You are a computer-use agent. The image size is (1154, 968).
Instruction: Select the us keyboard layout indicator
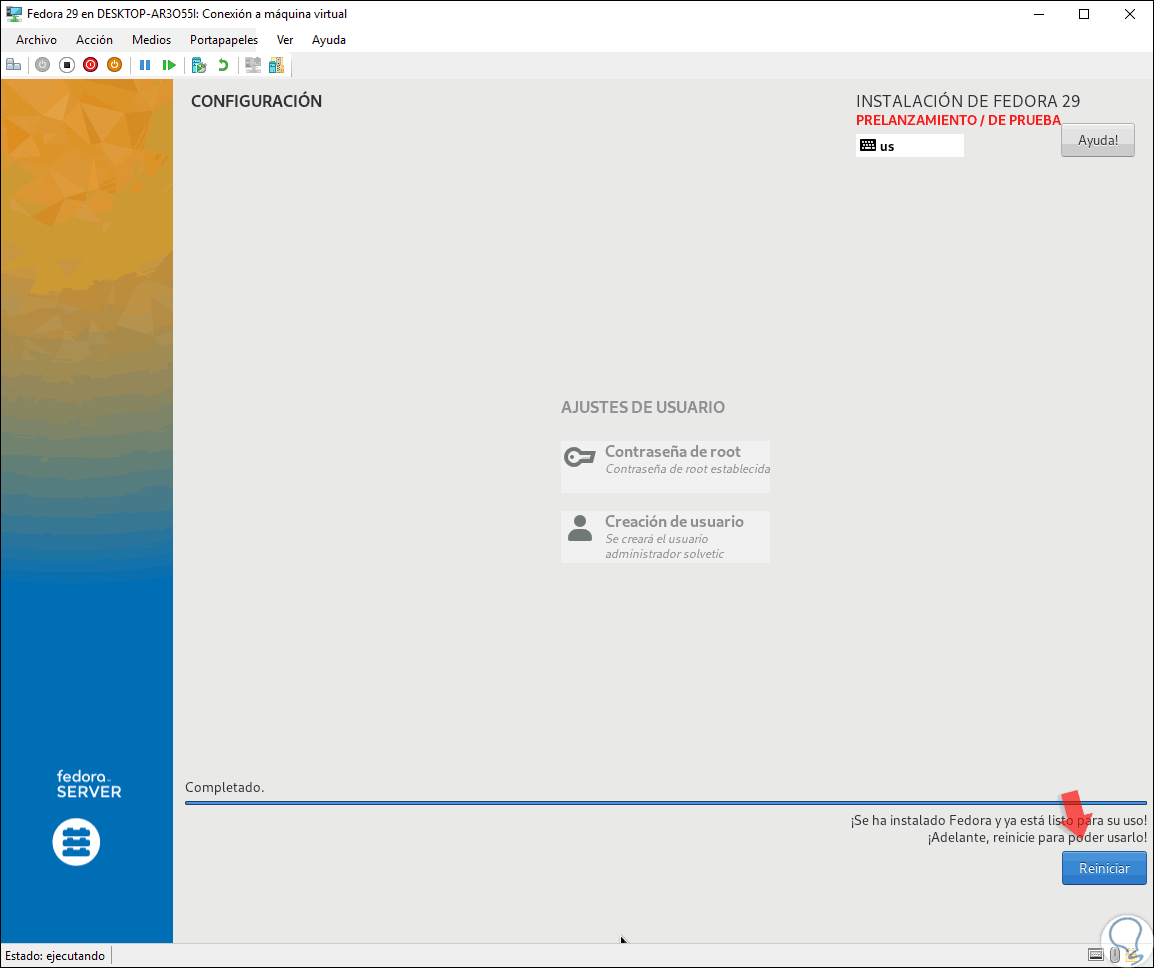tap(910, 146)
